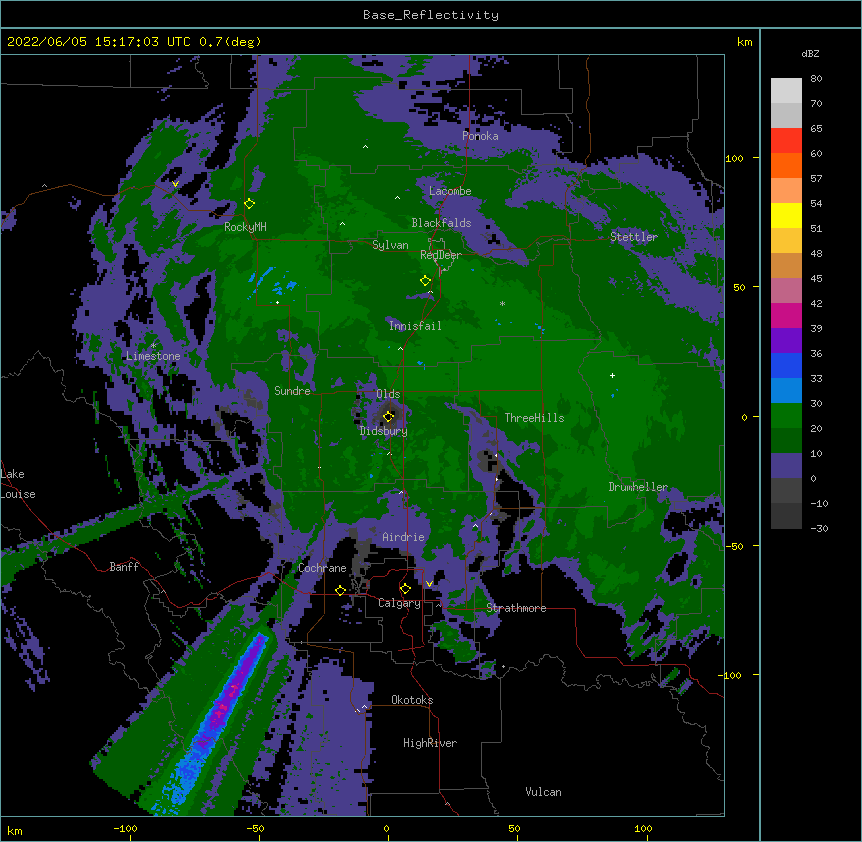Click the dBZ legend heading
862x842 pixels.
(810, 53)
